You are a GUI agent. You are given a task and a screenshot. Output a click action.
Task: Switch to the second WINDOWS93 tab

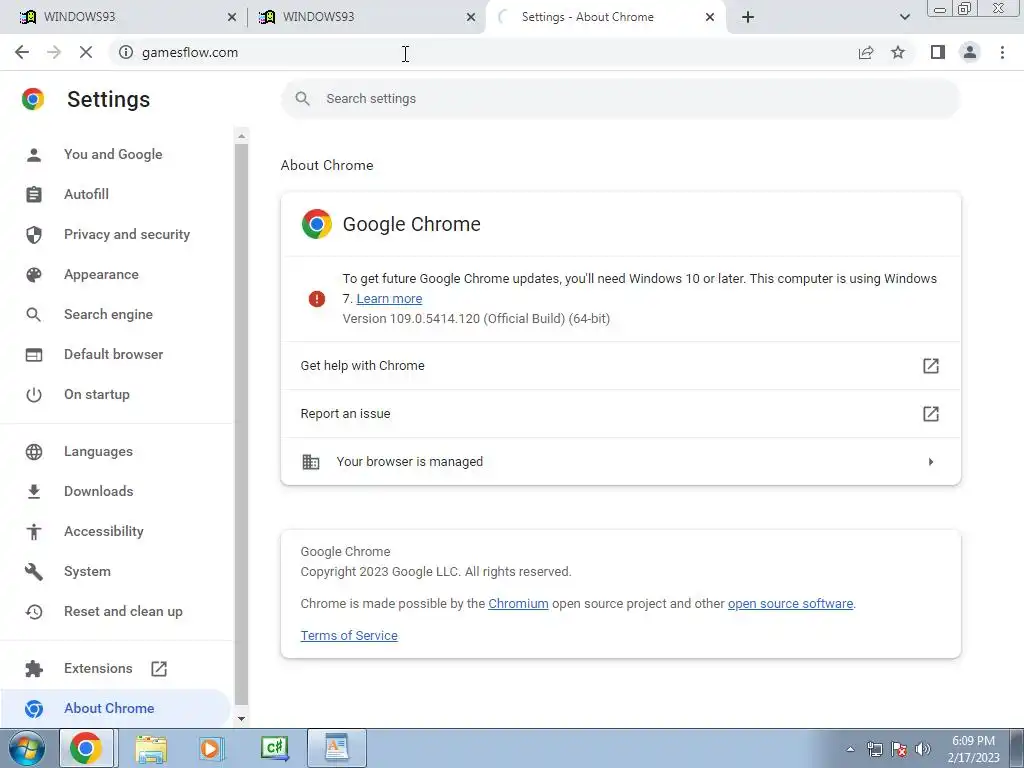(363, 17)
